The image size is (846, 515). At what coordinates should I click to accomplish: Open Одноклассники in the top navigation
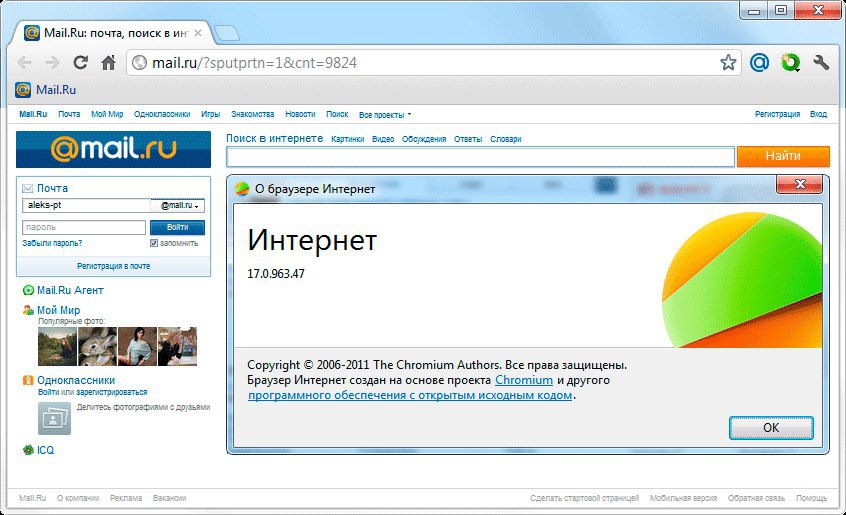coord(162,114)
